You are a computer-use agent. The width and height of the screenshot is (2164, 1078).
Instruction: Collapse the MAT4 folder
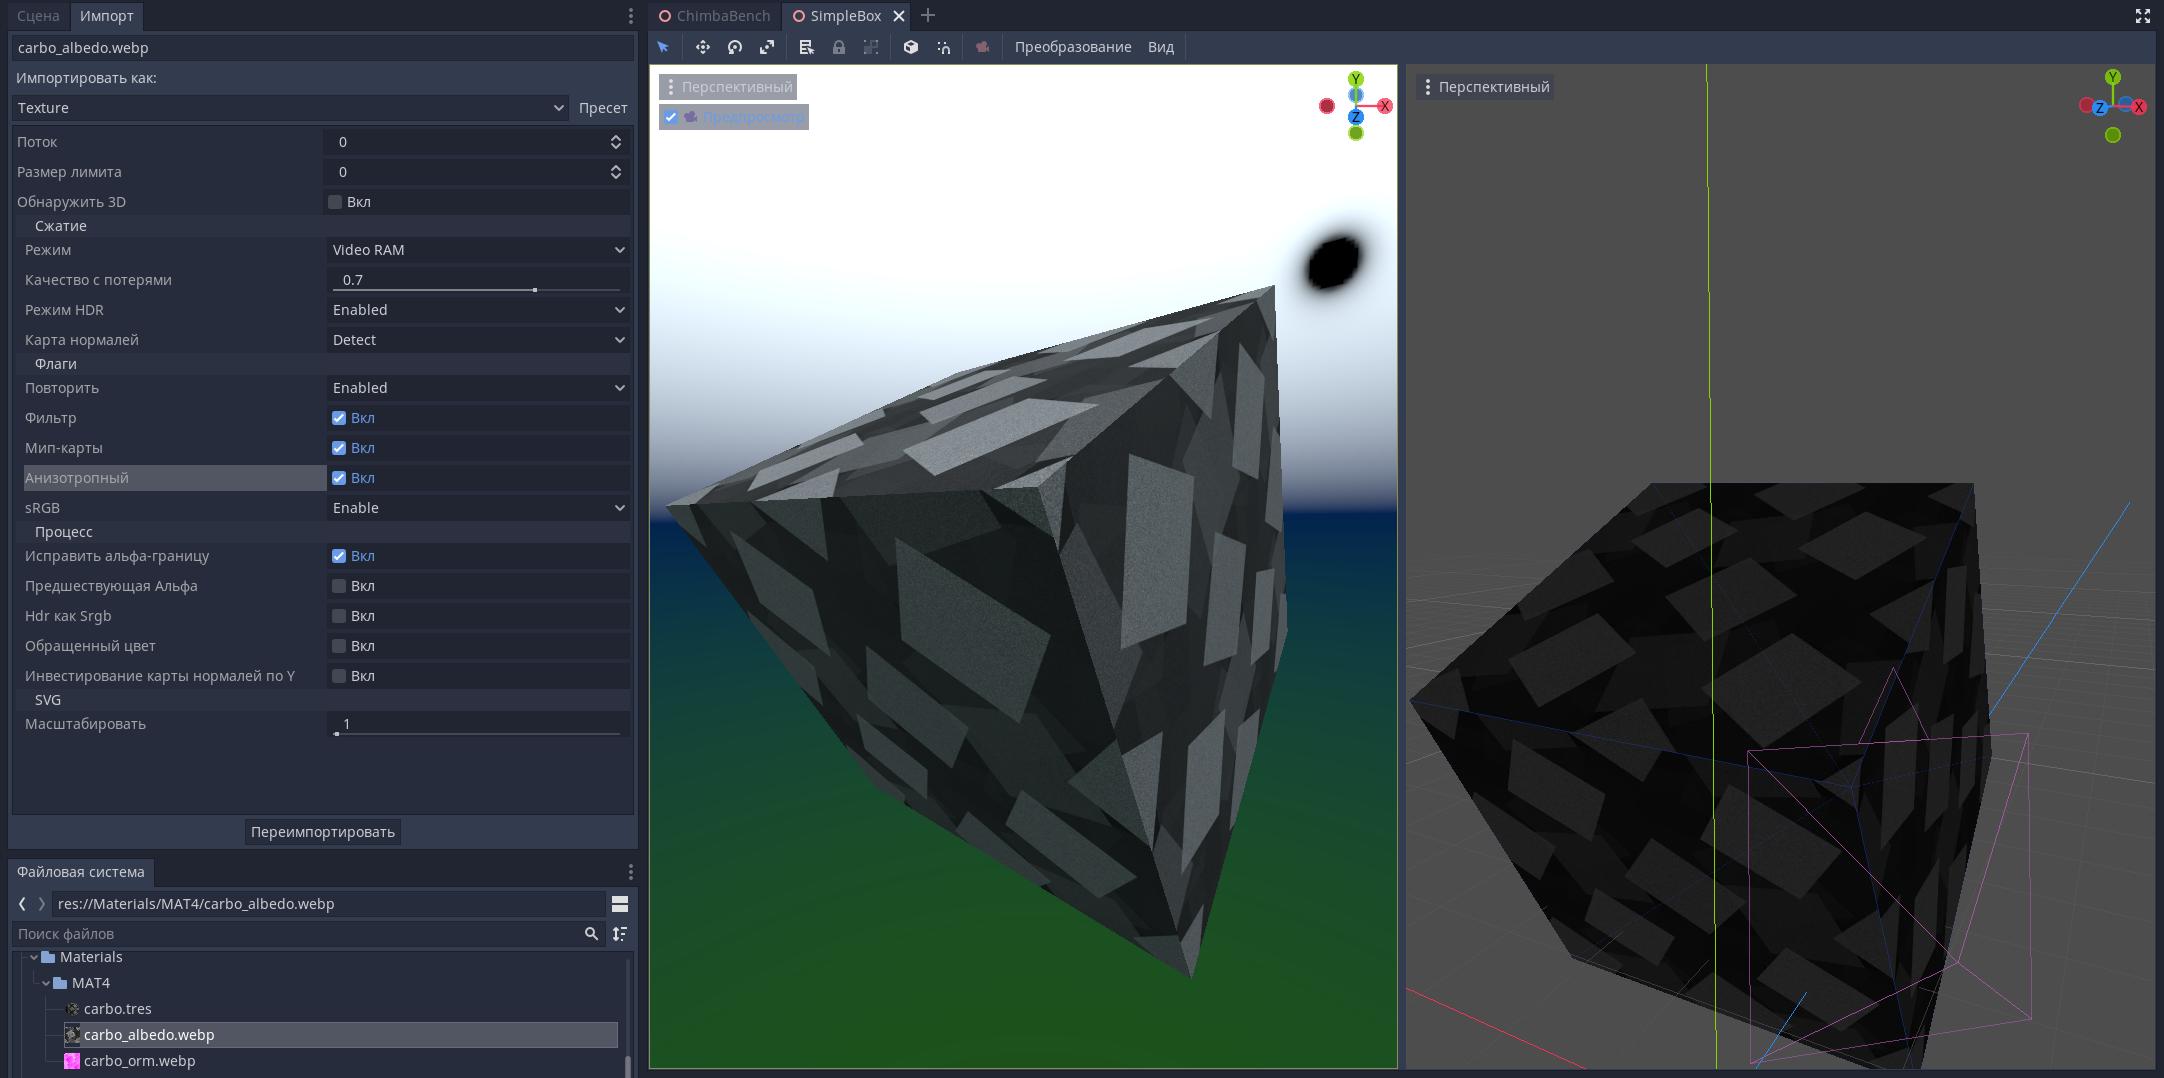tap(46, 983)
